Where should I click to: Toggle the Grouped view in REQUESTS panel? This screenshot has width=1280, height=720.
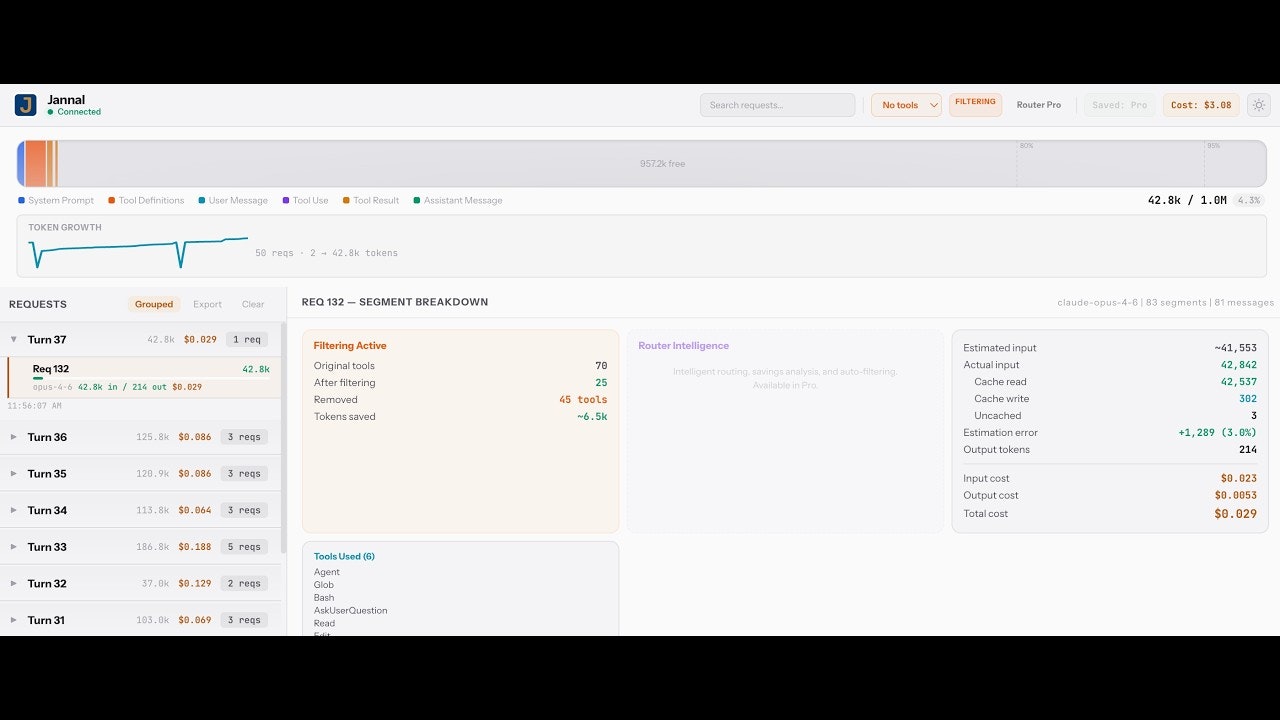click(x=153, y=304)
